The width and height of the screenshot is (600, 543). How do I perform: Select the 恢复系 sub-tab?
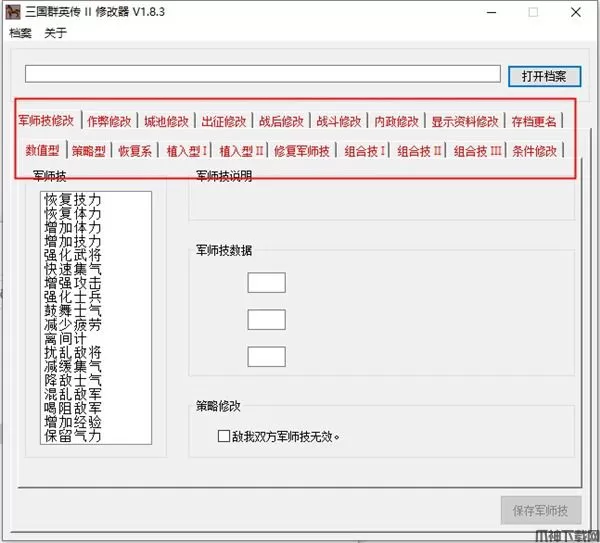135,151
